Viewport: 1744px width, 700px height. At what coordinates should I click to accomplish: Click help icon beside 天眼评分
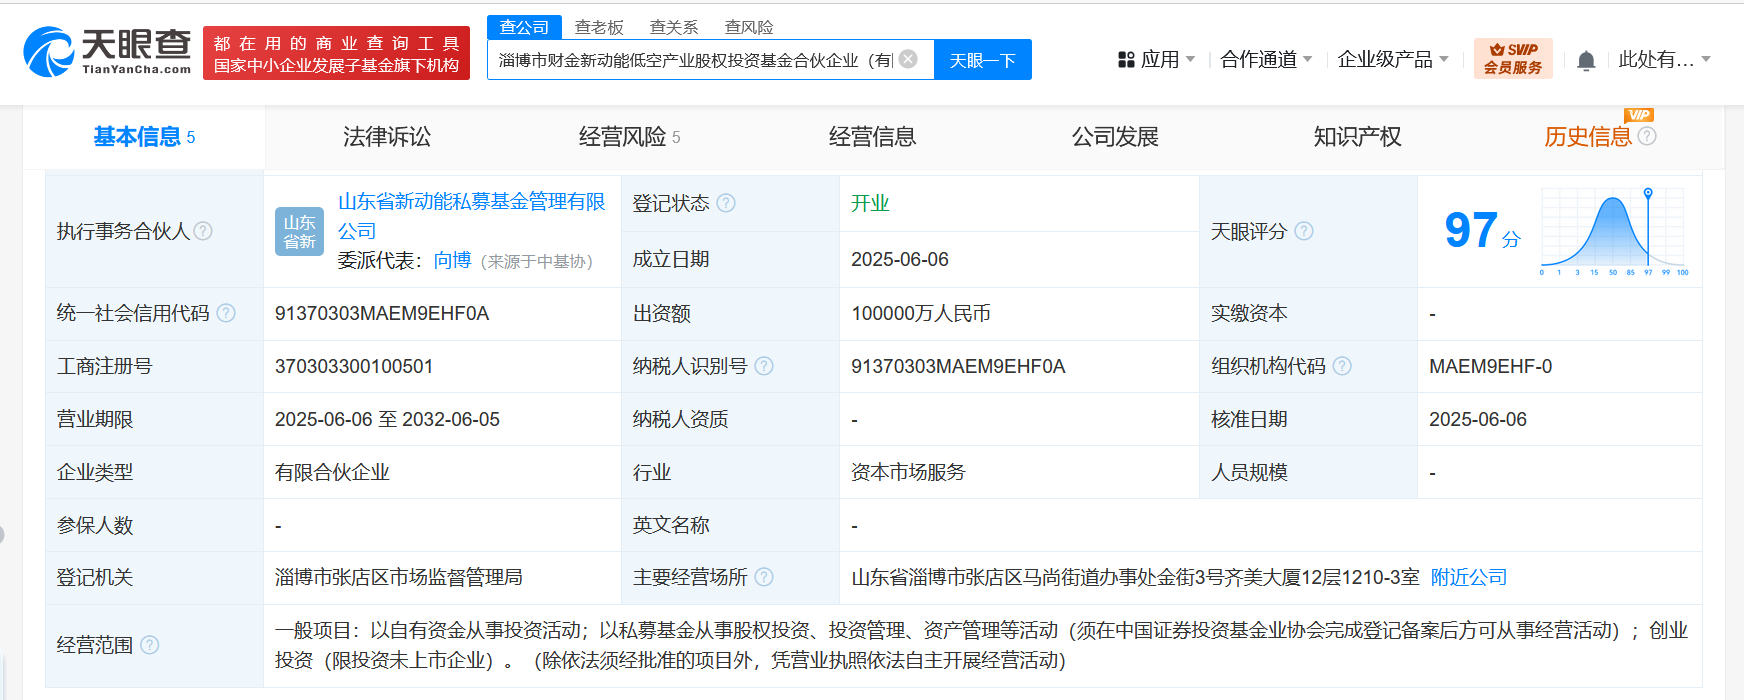pyautogui.click(x=1304, y=231)
